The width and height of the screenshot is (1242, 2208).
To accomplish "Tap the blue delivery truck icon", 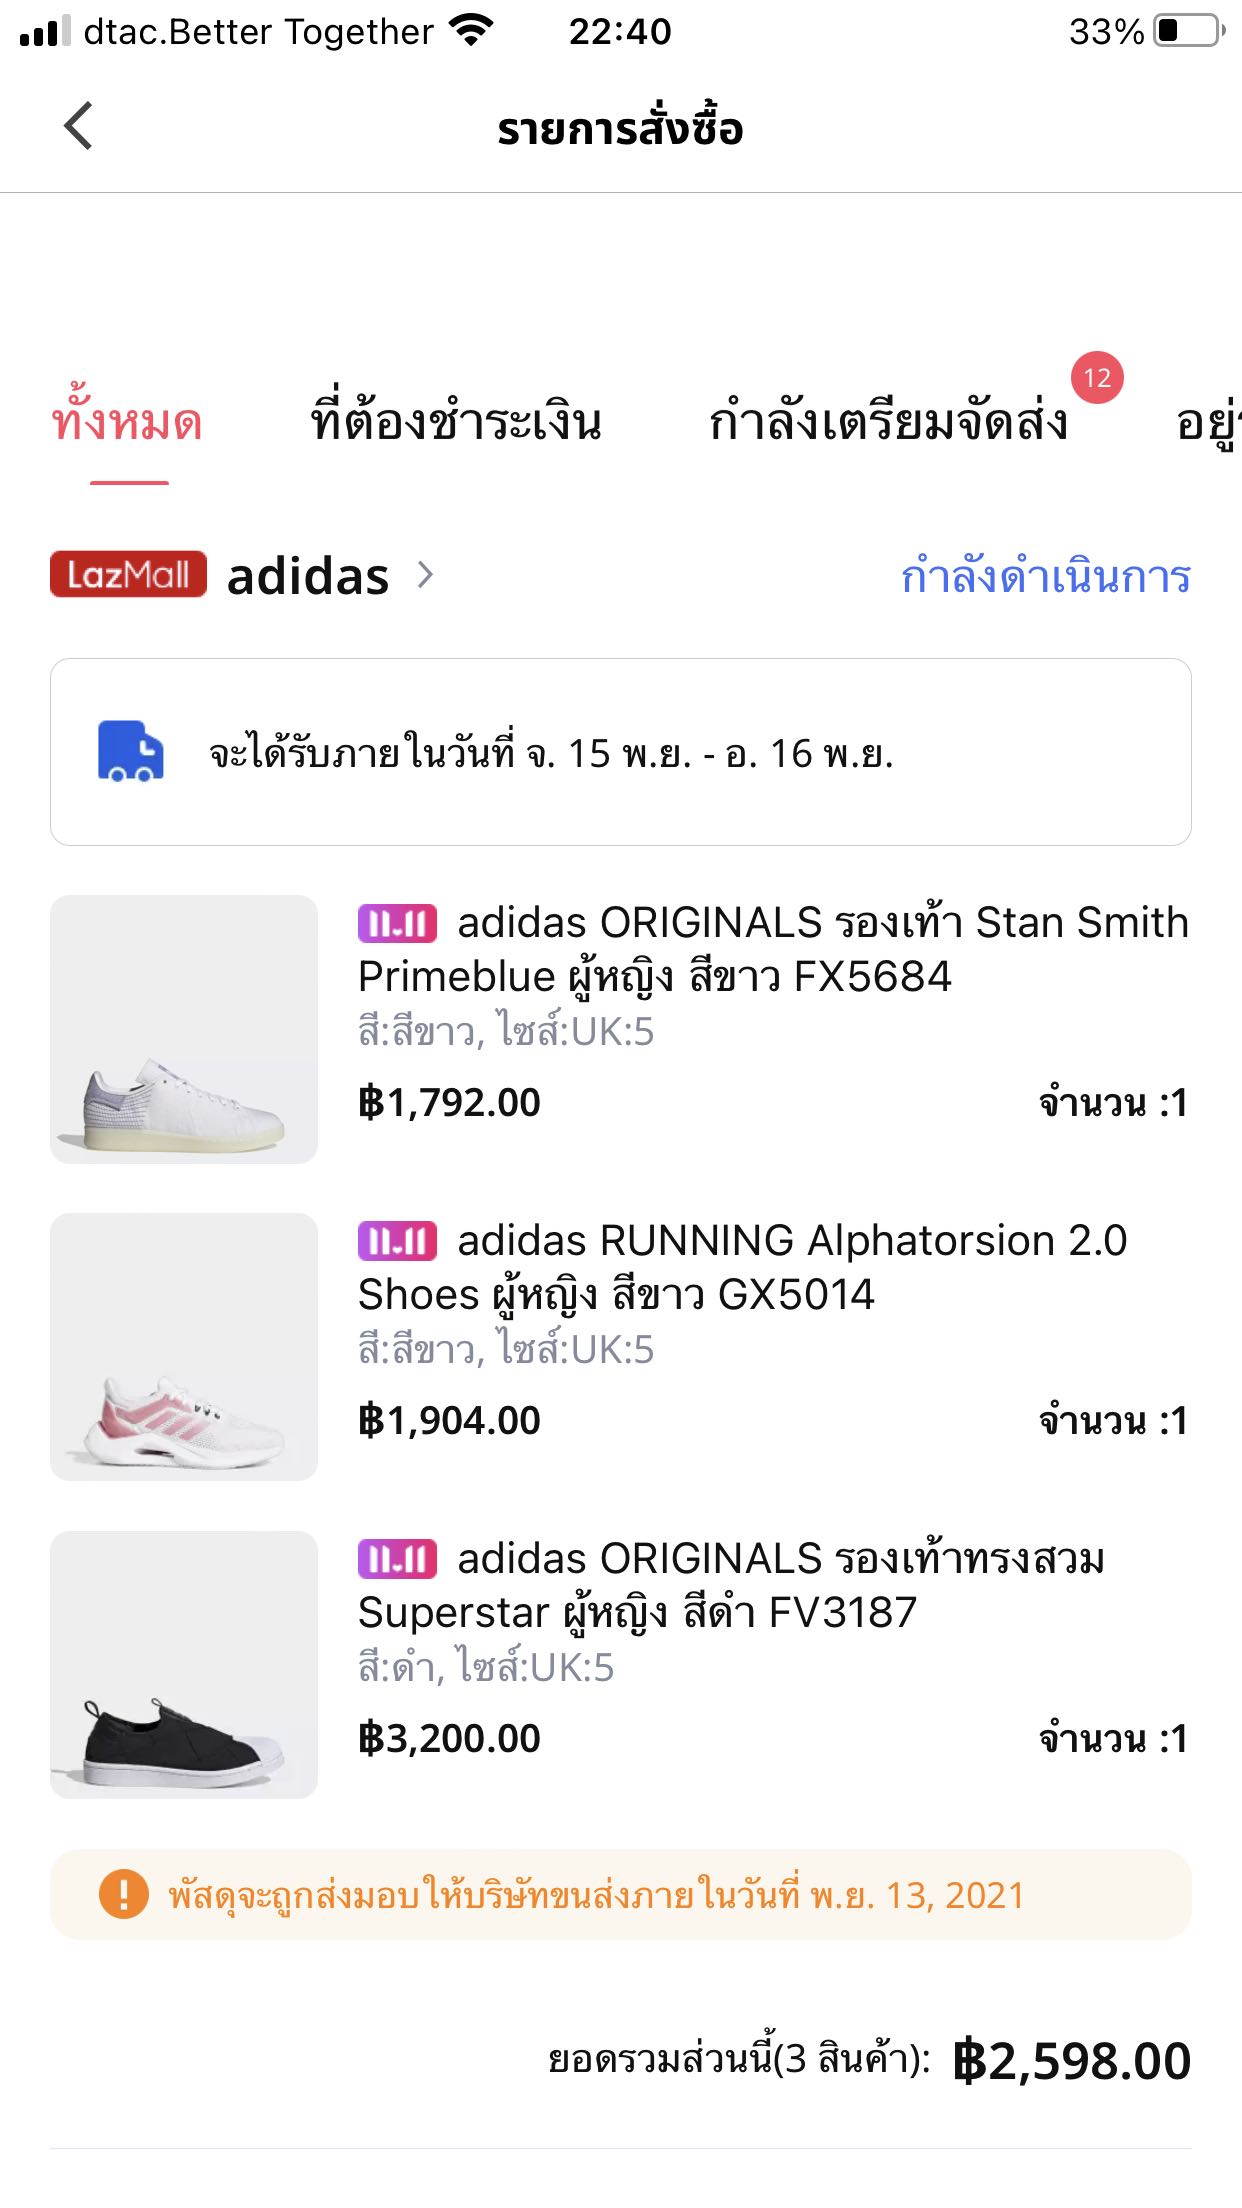I will pos(130,751).
